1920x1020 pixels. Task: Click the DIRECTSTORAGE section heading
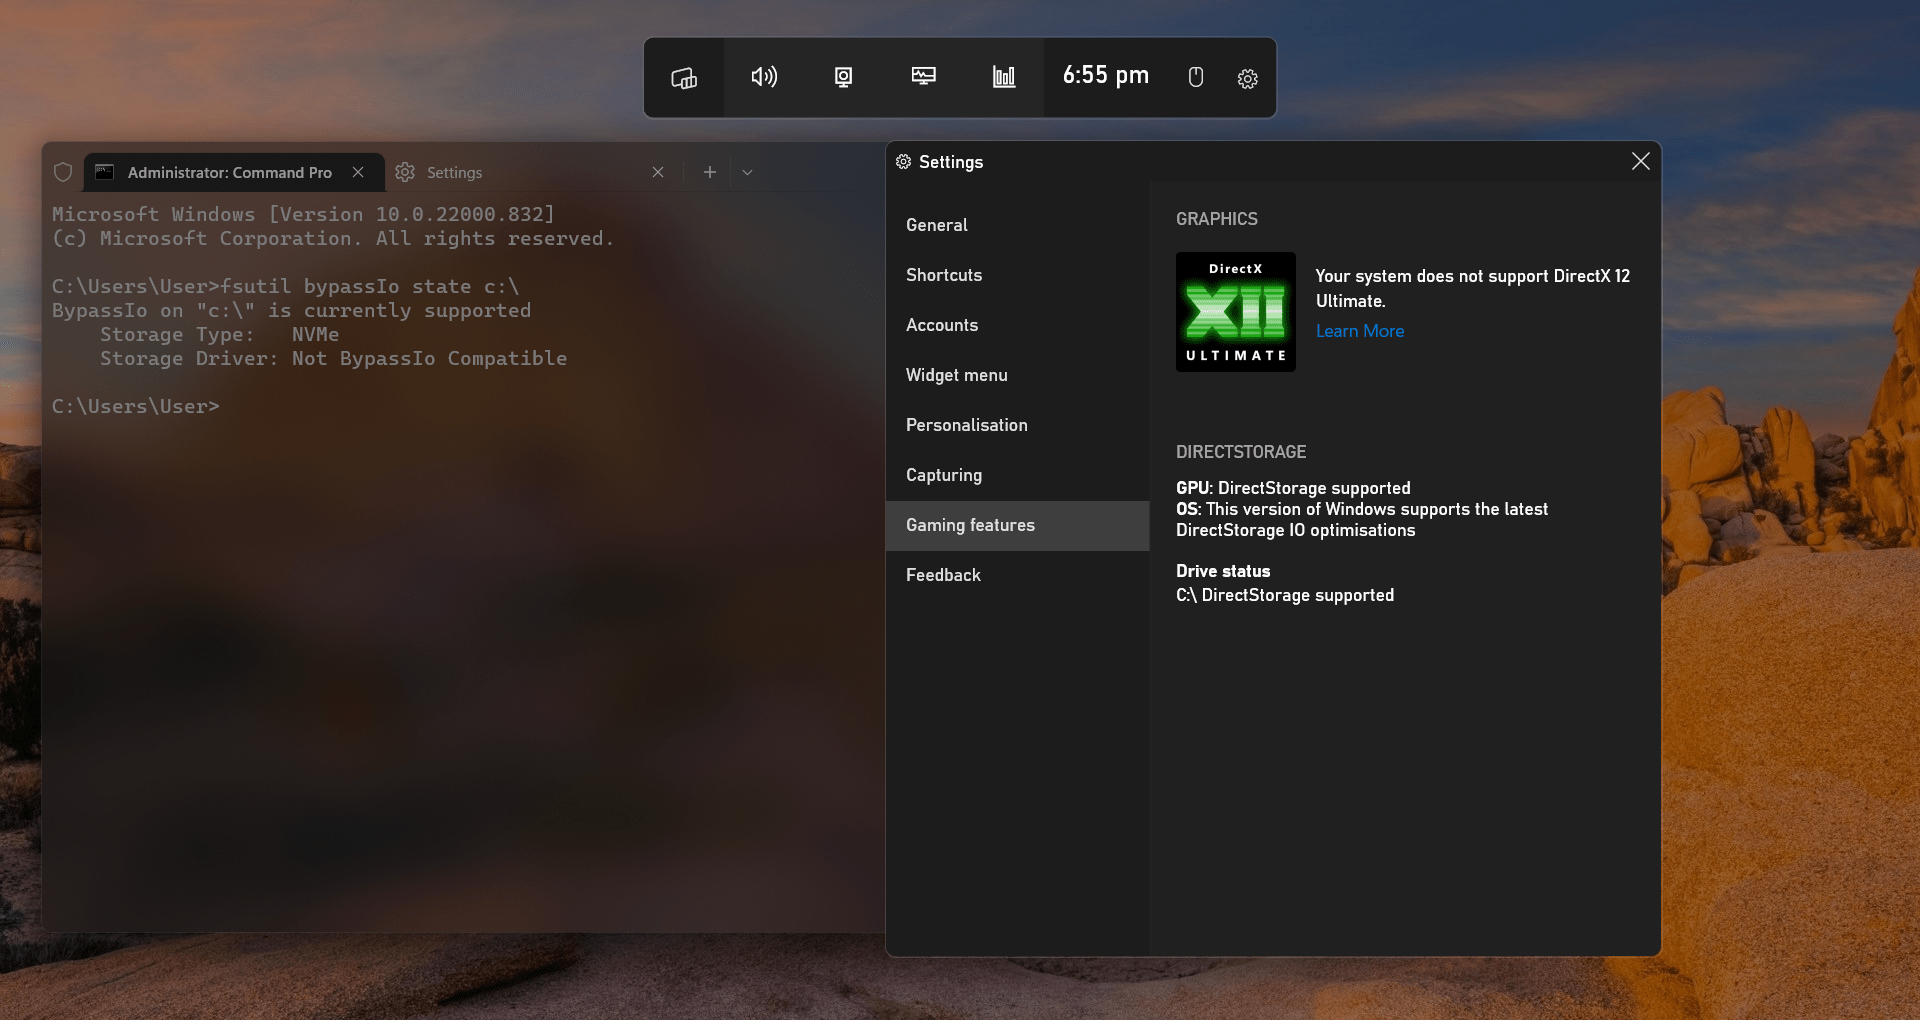click(1241, 452)
